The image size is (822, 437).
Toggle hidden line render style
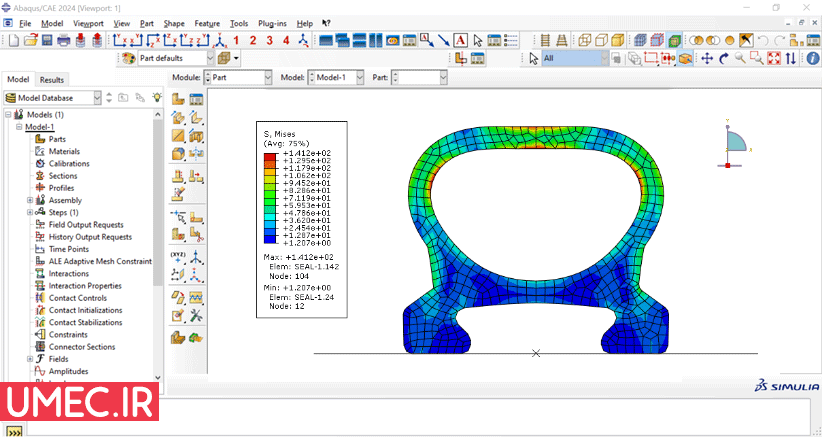(602, 40)
